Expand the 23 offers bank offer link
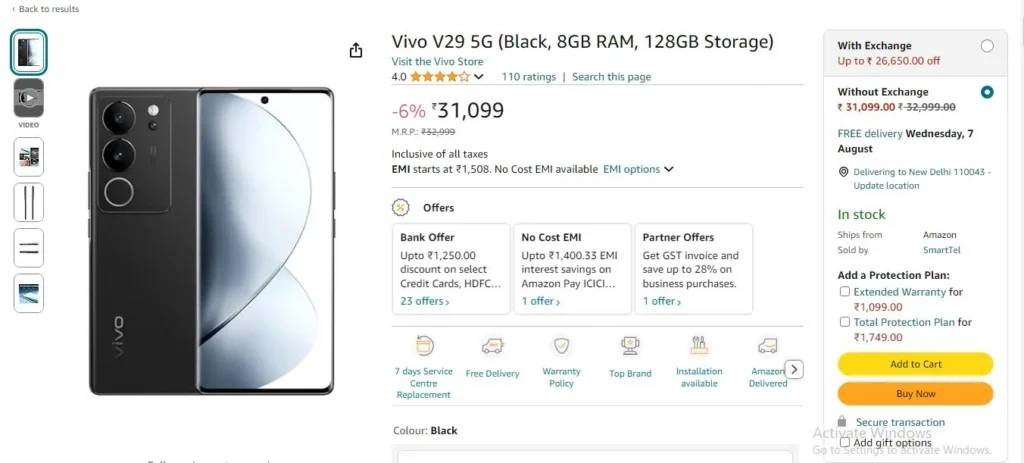Screen dimensions: 1024x463 tap(424, 301)
